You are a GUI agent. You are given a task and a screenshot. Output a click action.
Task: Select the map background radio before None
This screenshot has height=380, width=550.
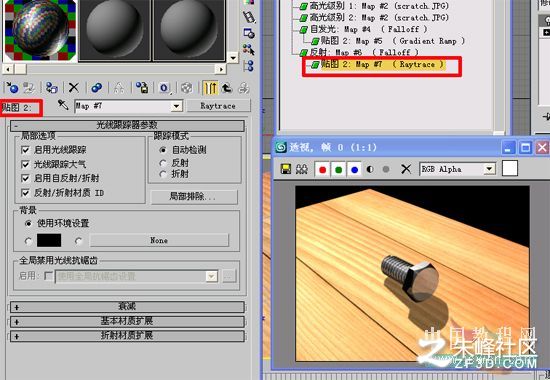pos(79,241)
